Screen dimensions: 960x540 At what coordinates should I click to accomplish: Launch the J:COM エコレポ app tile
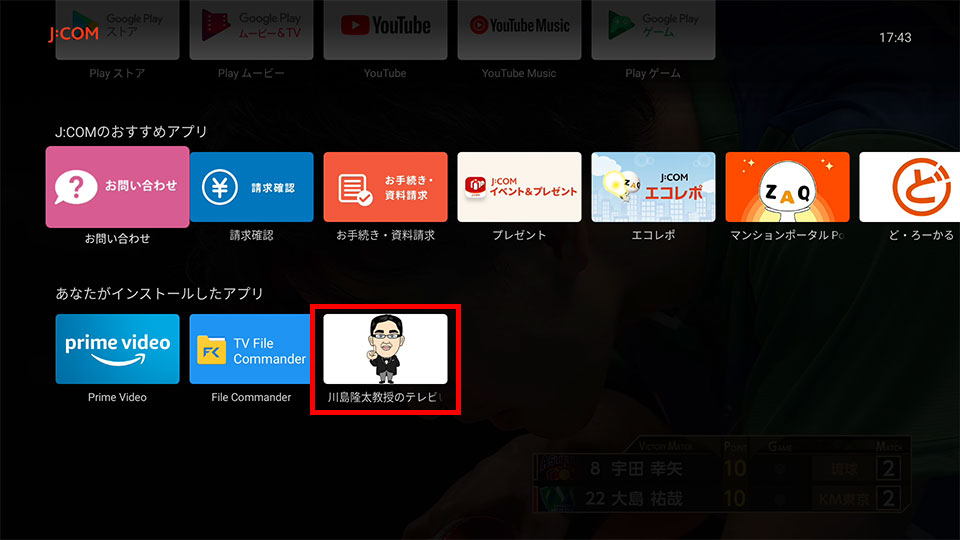tap(653, 187)
